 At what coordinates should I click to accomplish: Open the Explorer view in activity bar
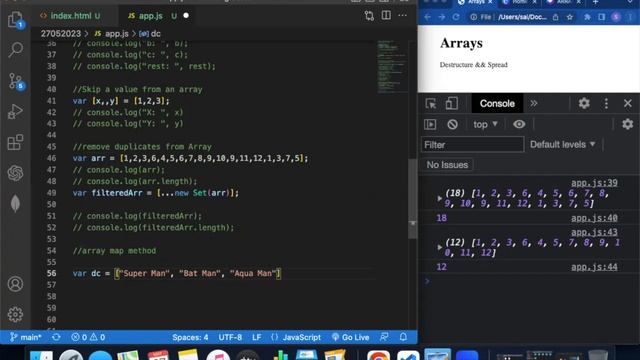click(x=16, y=19)
